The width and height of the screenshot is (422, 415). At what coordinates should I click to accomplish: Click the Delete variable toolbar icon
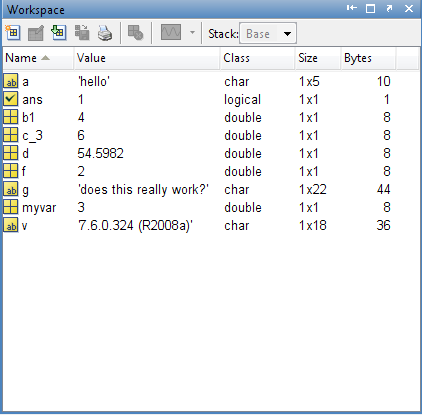point(136,33)
